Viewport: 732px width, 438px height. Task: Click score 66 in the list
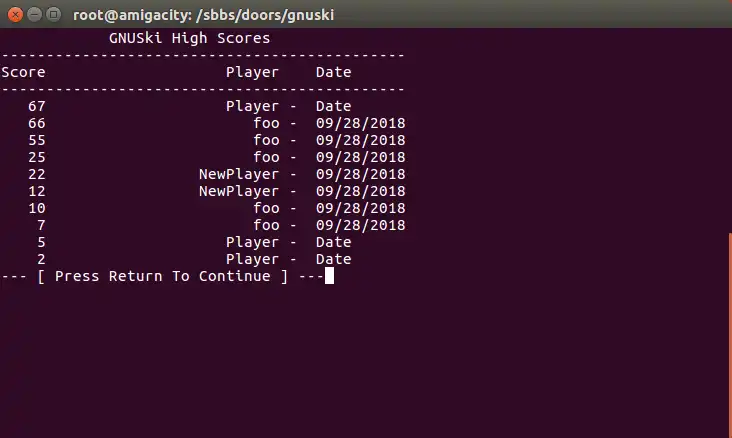tap(37, 123)
